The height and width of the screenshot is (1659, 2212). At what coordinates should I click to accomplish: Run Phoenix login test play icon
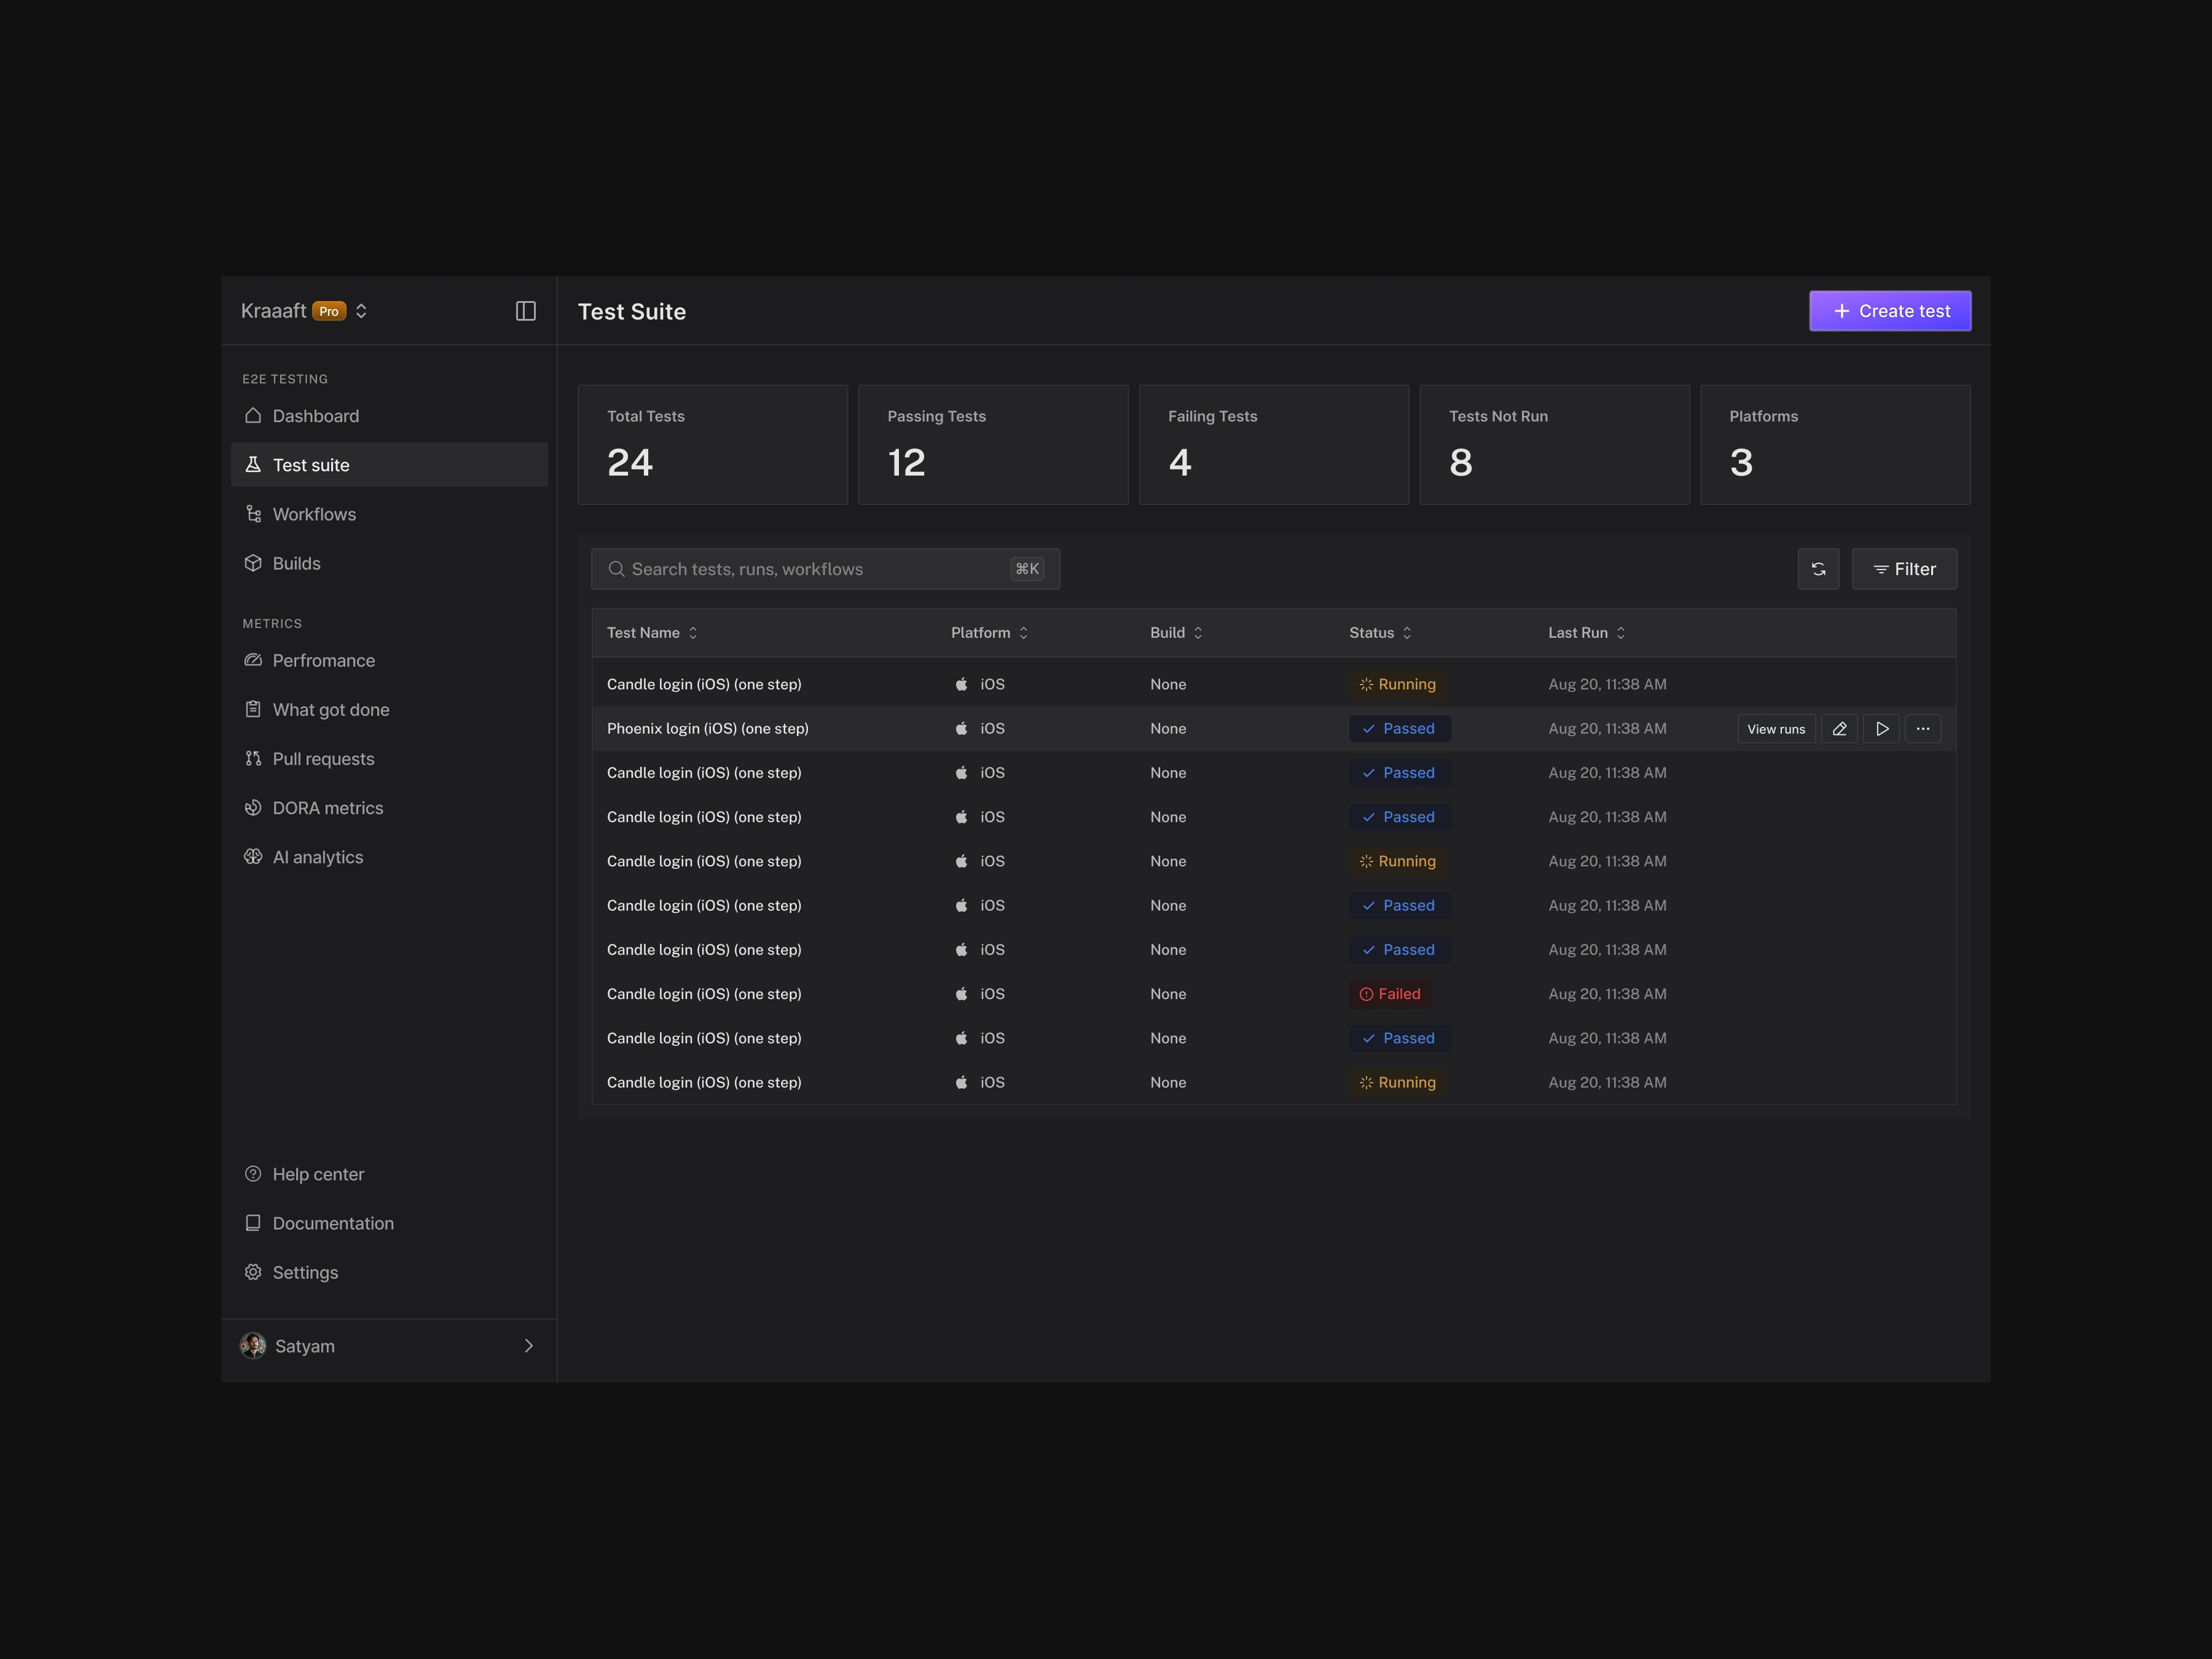pos(1881,729)
